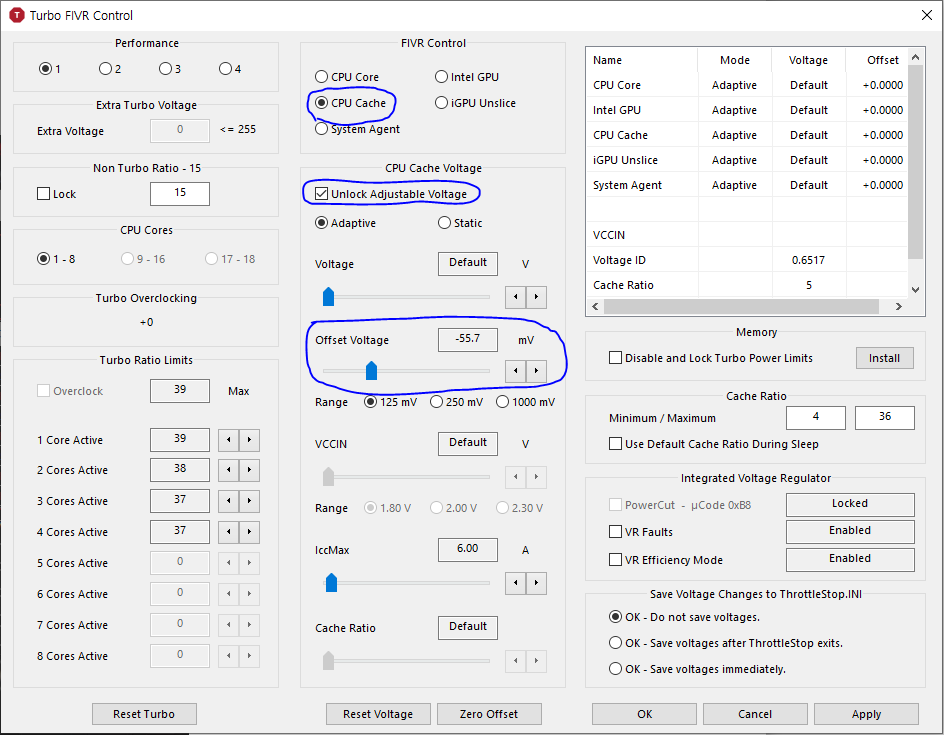Increase IccMax with right arrow
Image resolution: width=944 pixels, height=735 pixels.
pyautogui.click(x=536, y=583)
